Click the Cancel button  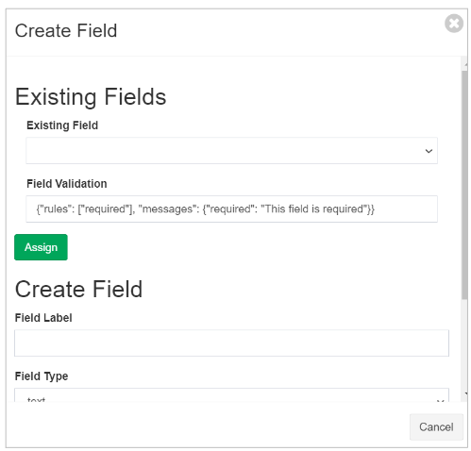[x=436, y=427]
